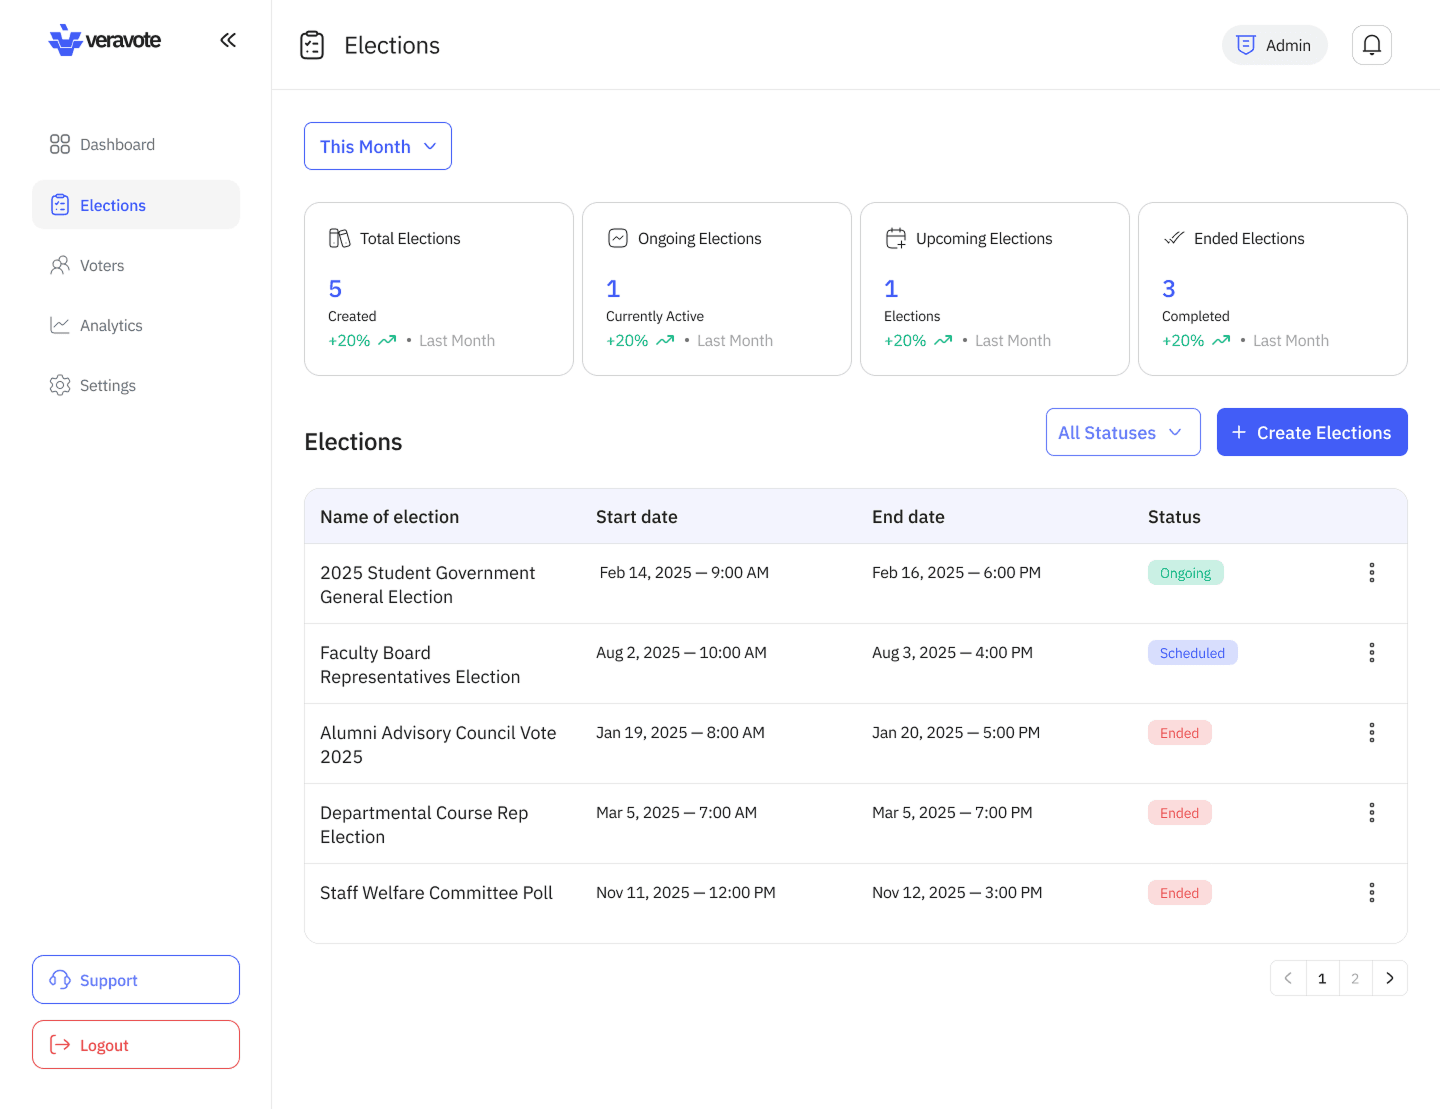Open the Support button
Viewport: 1440px width, 1109px height.
(136, 980)
